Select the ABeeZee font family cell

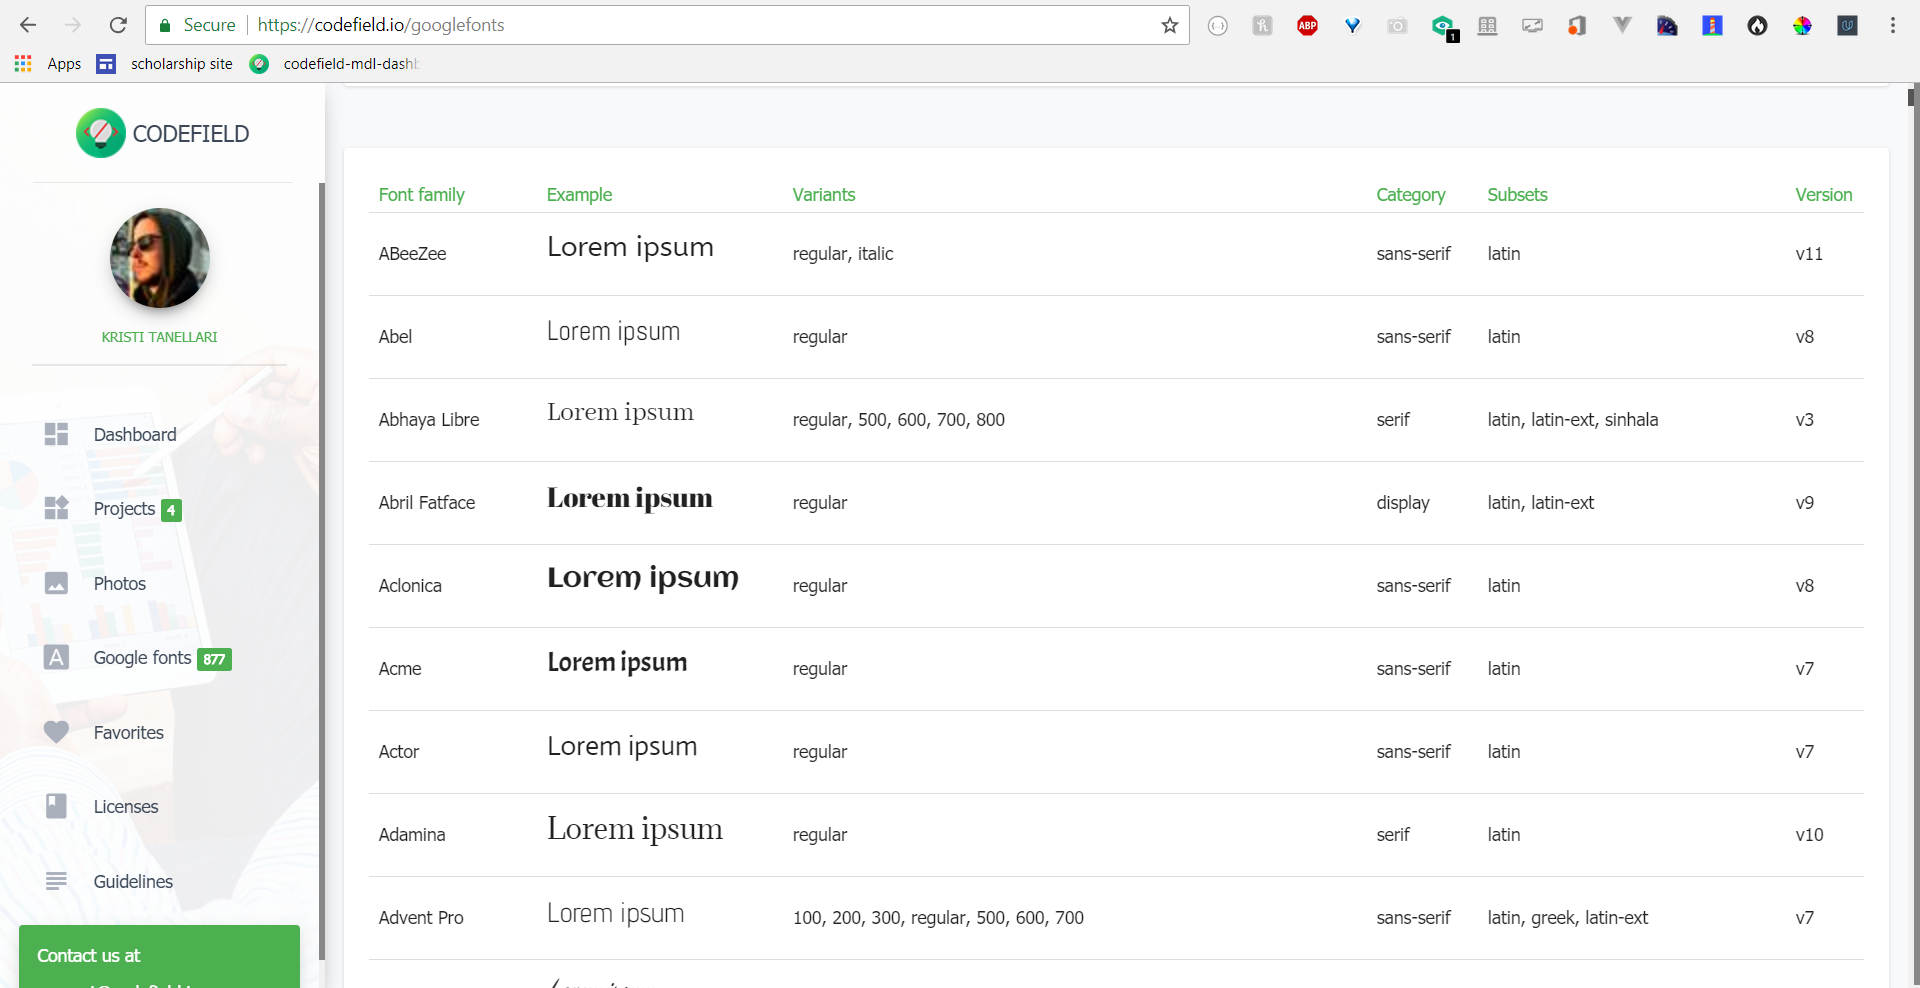[x=412, y=254]
